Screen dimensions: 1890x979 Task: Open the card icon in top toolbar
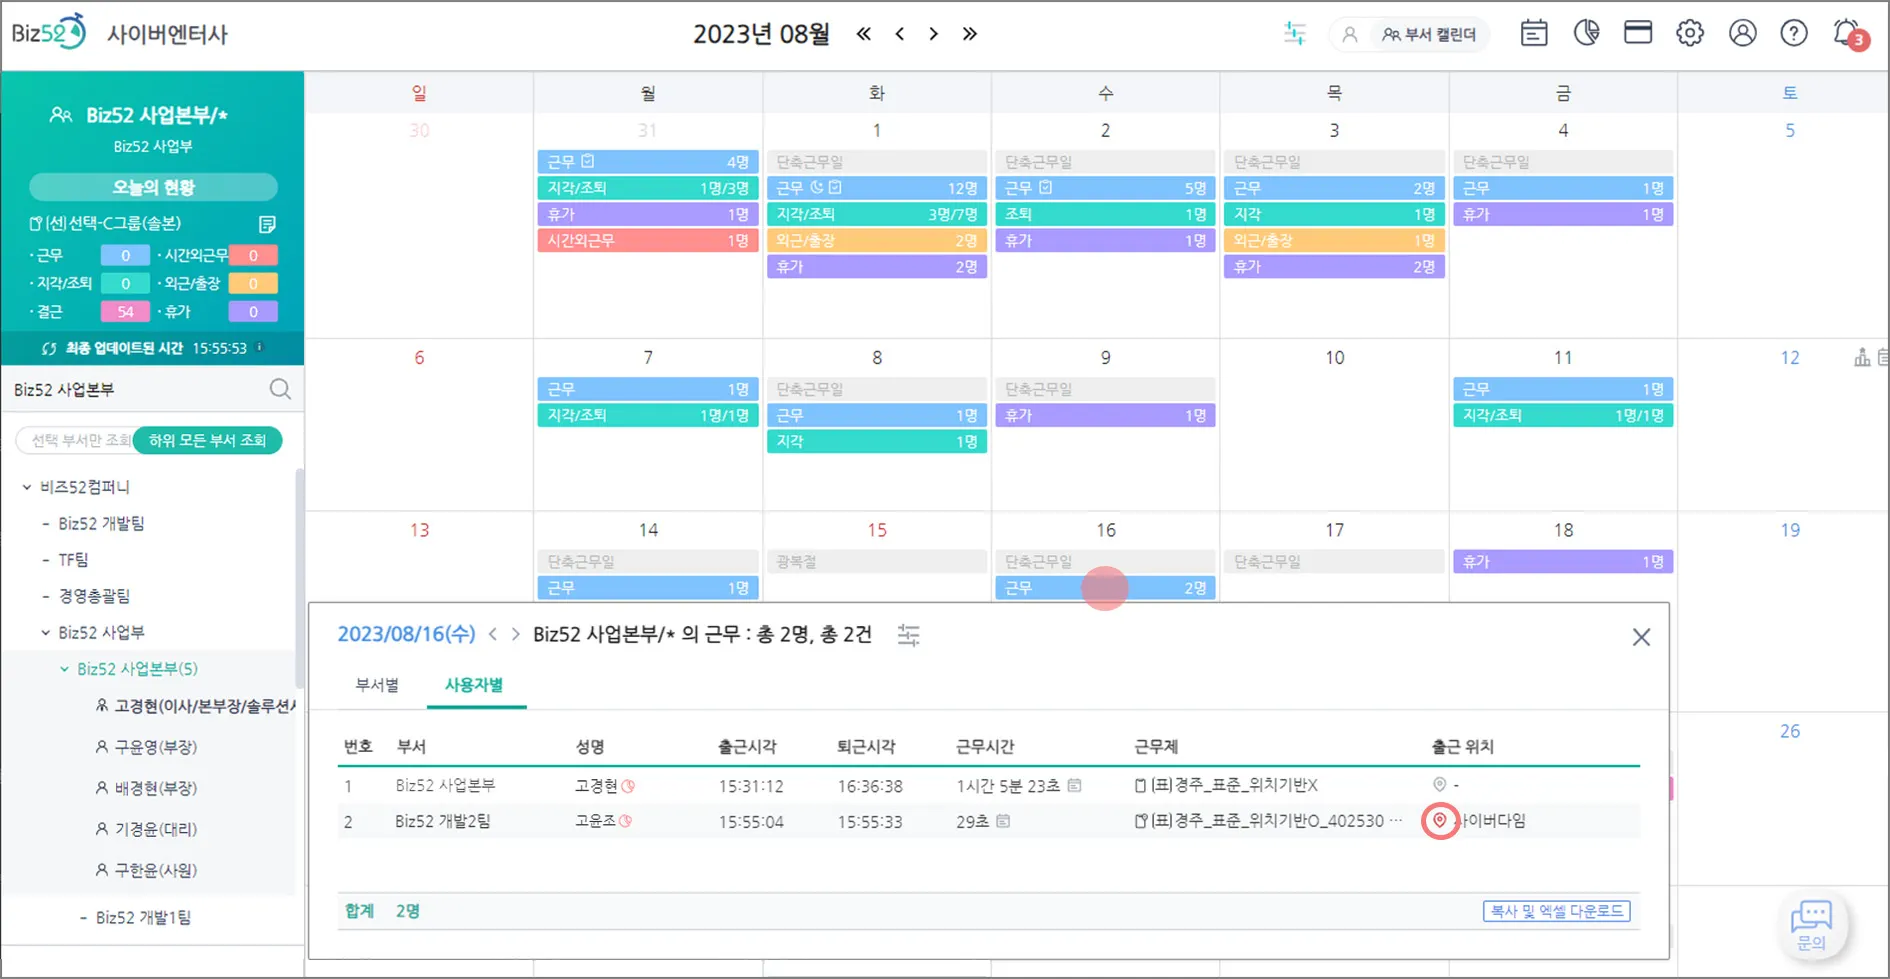point(1638,33)
